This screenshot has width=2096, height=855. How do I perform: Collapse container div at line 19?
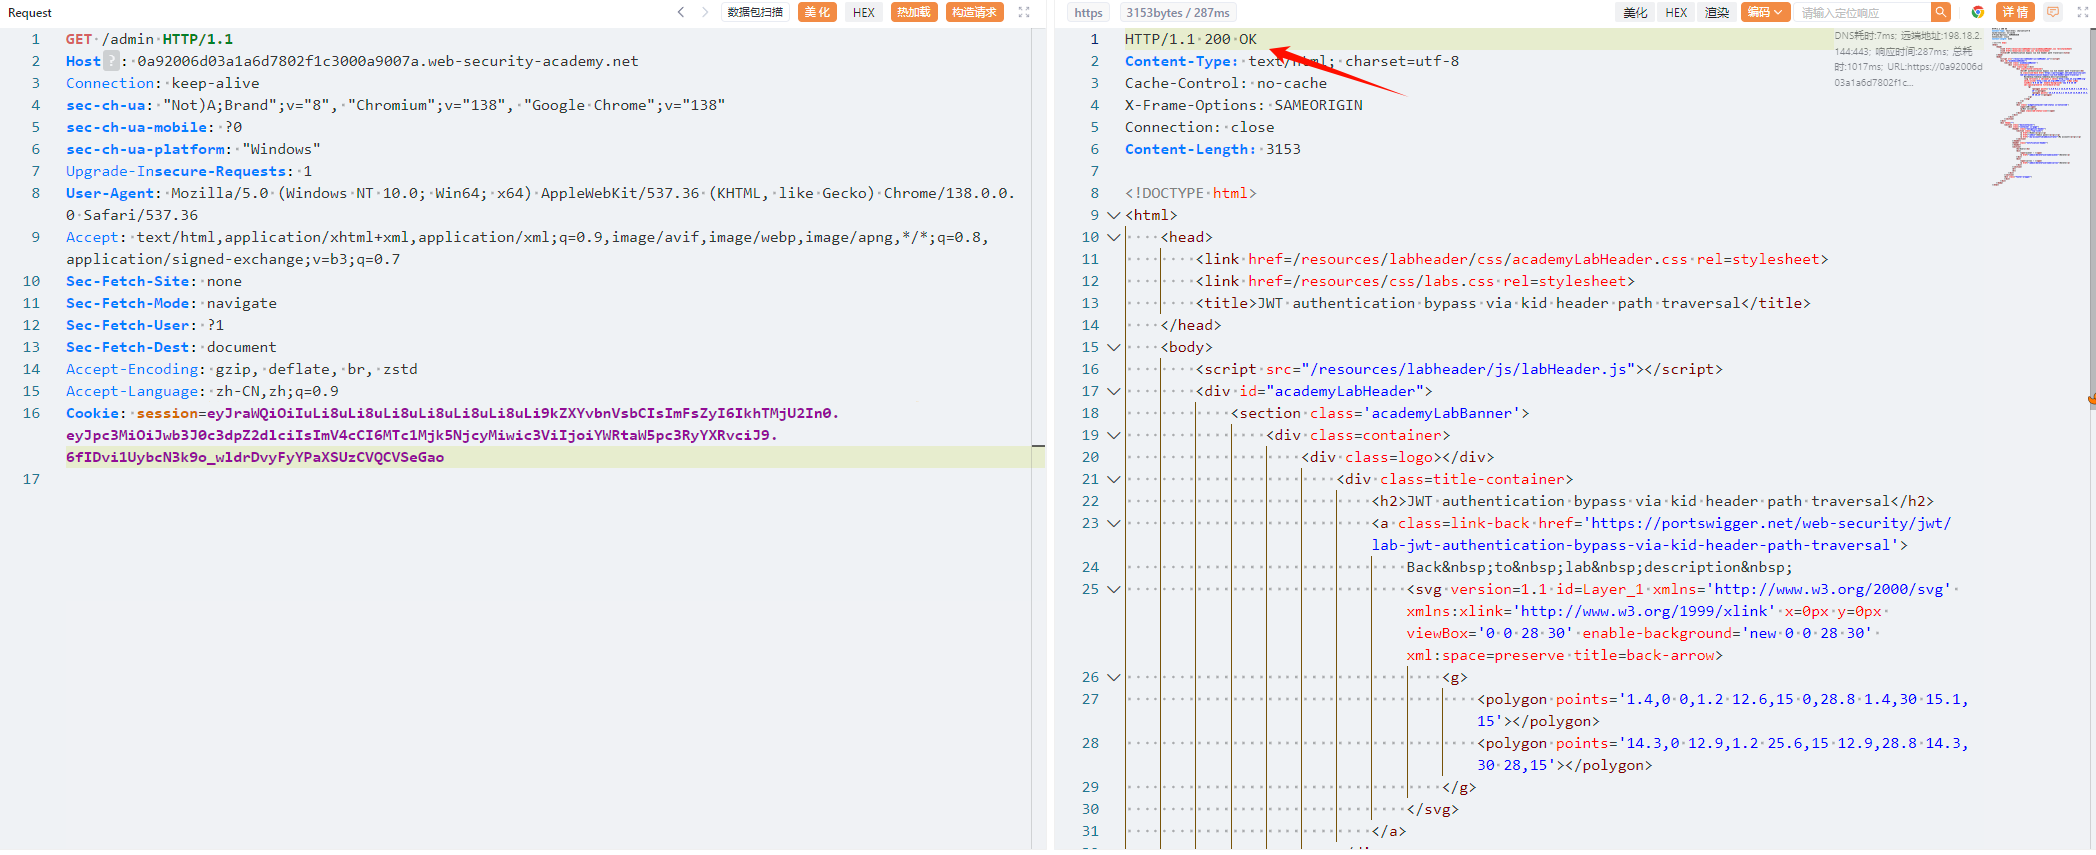(1113, 435)
